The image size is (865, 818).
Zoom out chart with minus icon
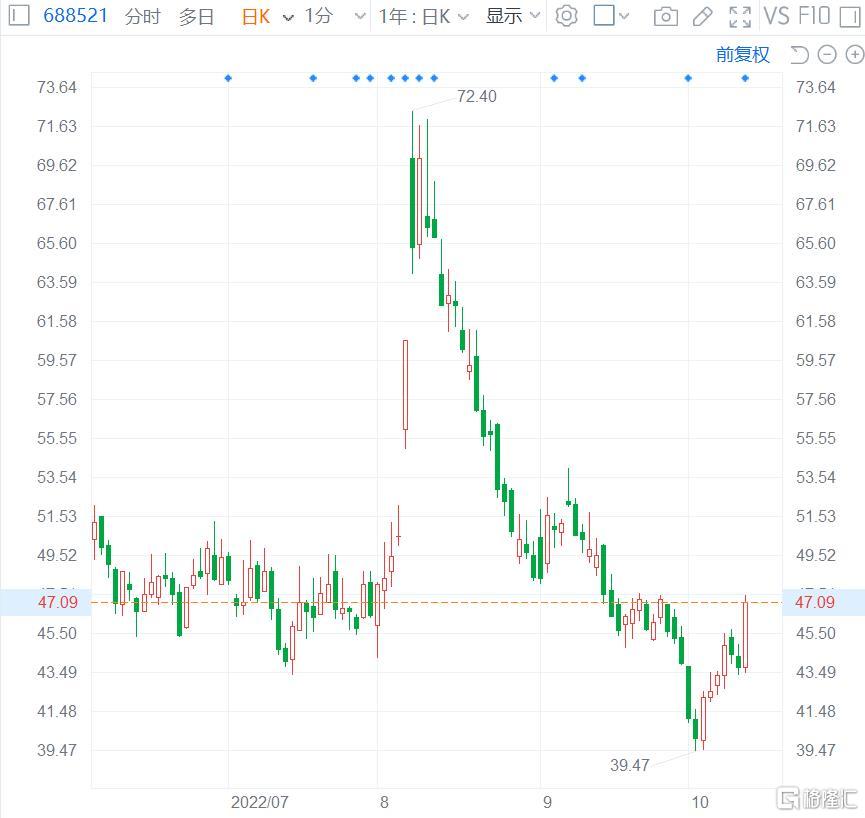click(827, 55)
